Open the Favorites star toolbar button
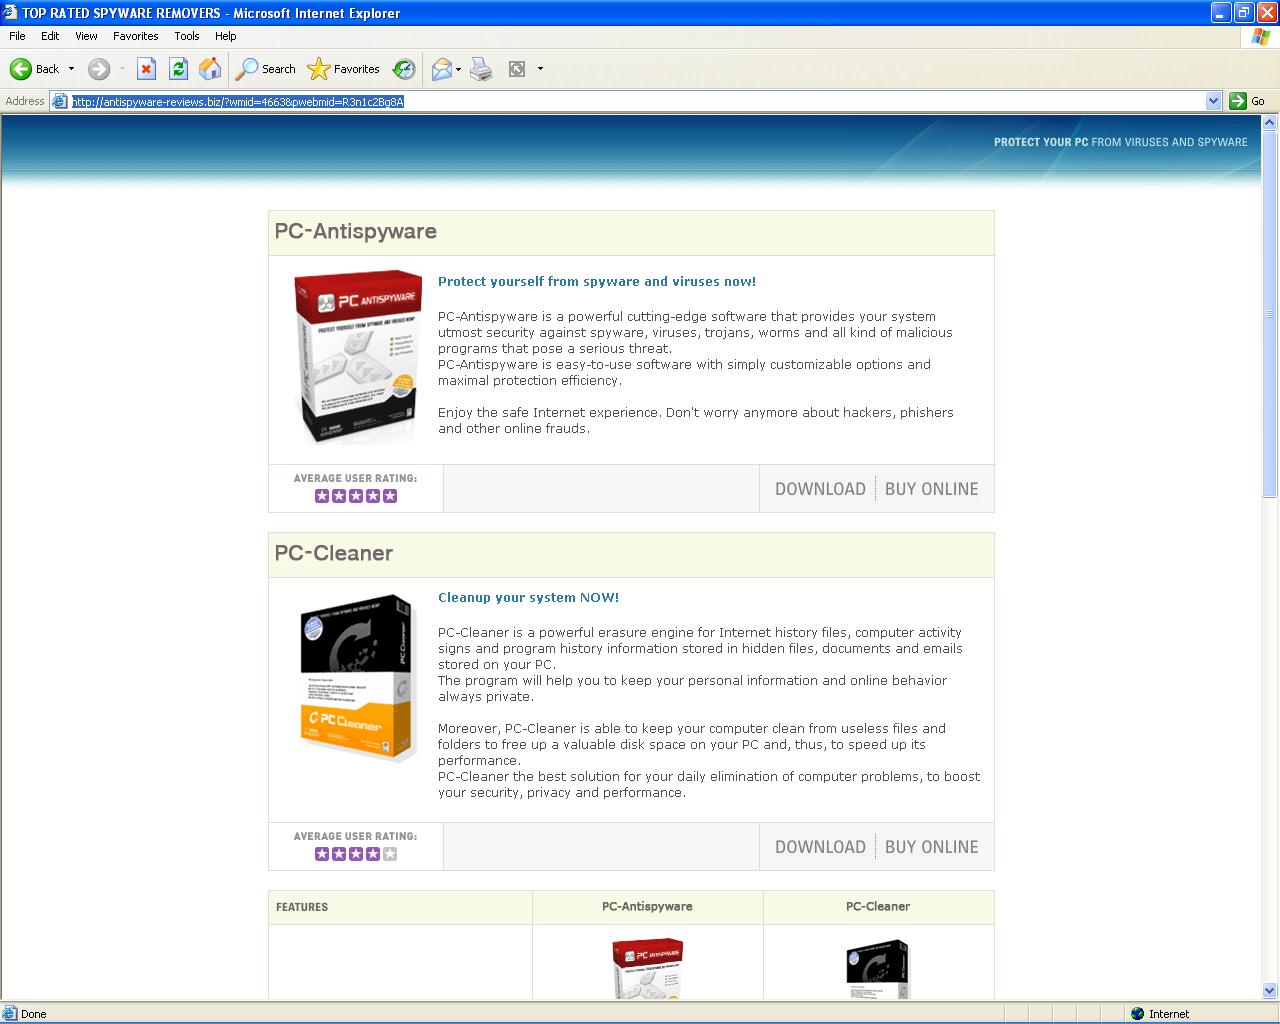The height and width of the screenshot is (1024, 1280). point(343,69)
